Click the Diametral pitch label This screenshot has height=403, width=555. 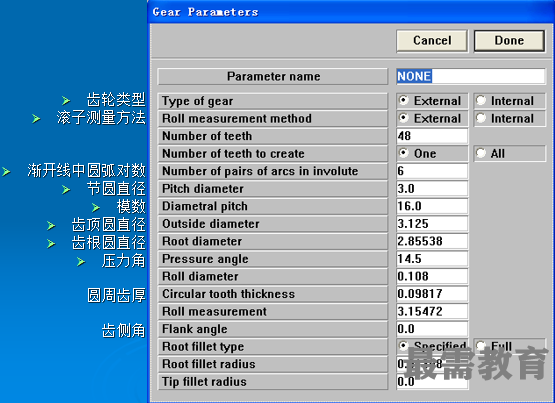(x=273, y=206)
